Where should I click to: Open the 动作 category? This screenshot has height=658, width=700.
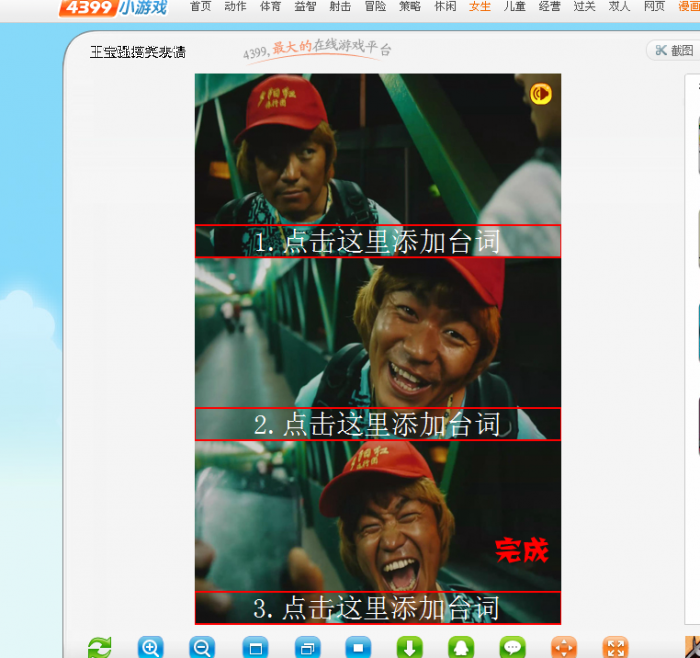point(235,6)
